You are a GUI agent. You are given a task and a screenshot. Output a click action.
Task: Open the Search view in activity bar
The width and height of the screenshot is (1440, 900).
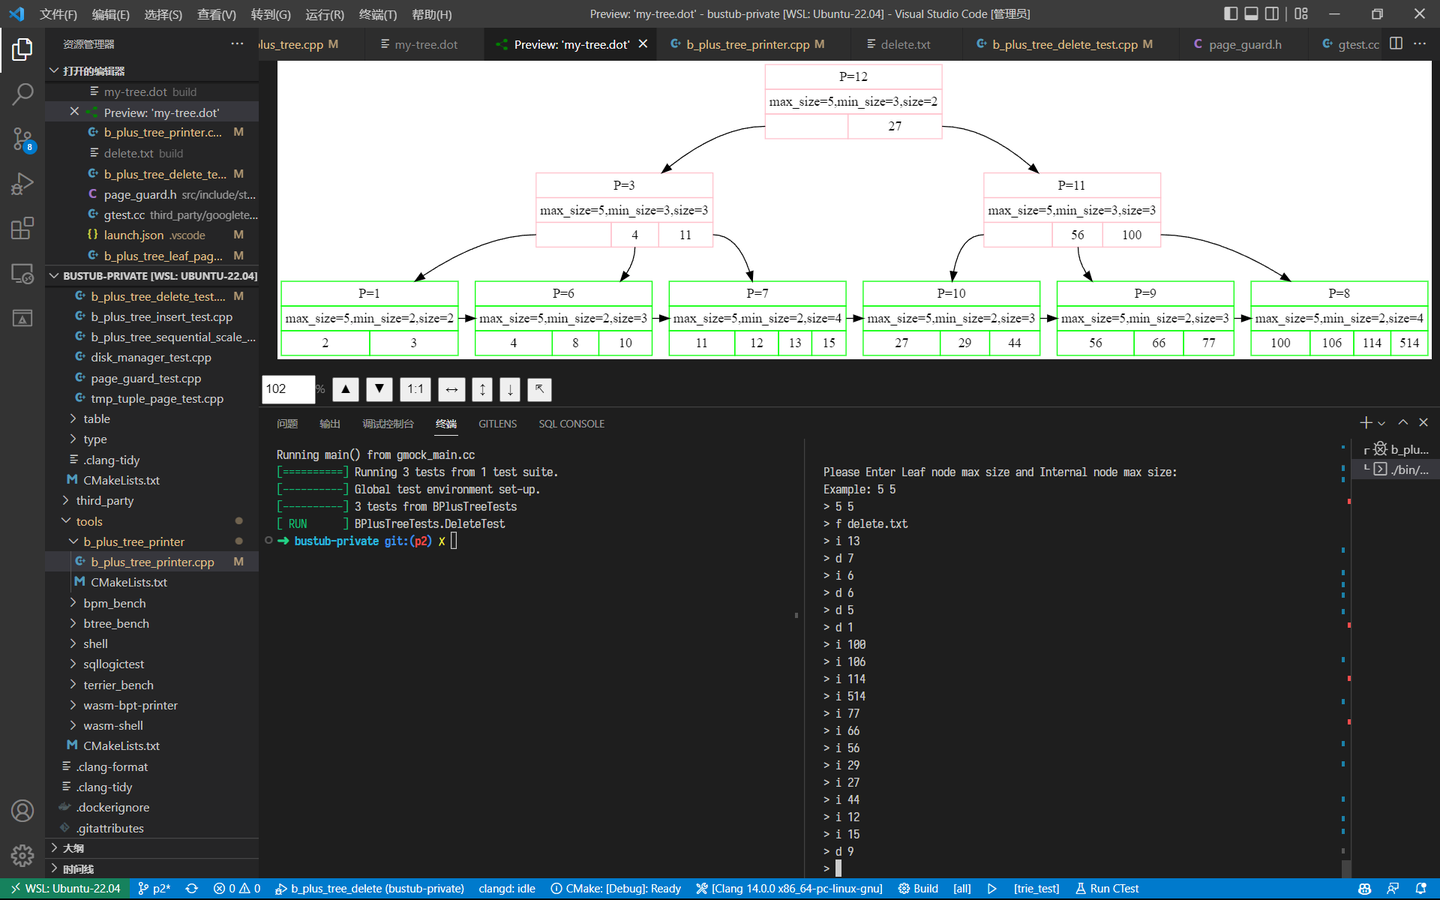[22, 94]
